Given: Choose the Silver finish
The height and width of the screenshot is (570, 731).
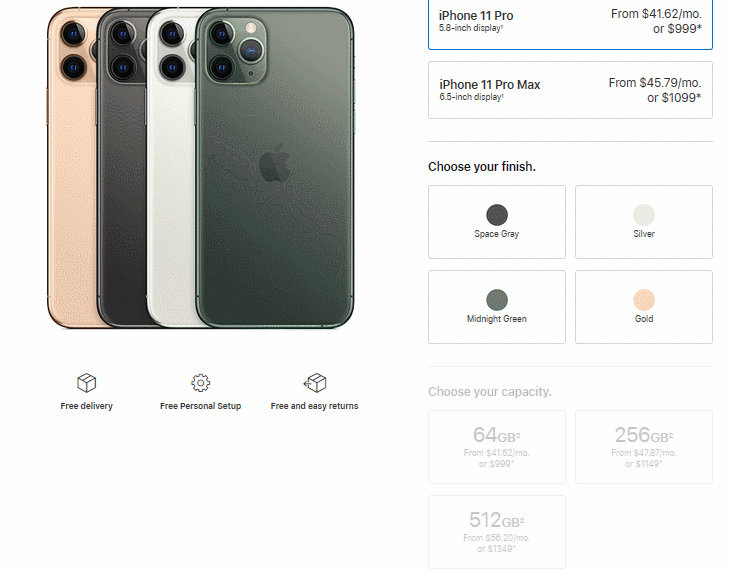Looking at the screenshot, I should point(644,222).
